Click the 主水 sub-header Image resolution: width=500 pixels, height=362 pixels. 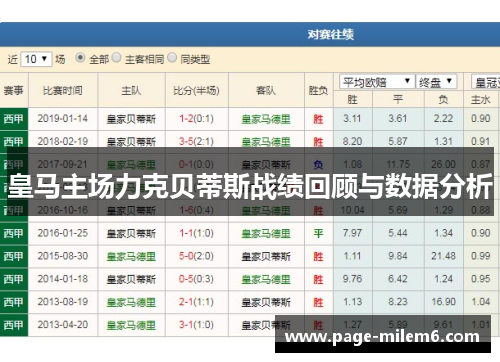481,99
